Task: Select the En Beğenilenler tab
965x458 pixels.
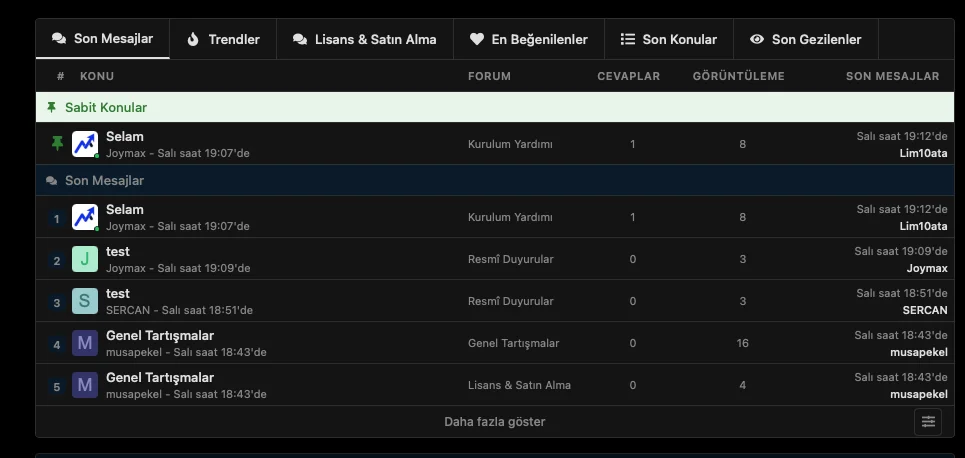Action: pyautogui.click(x=528, y=40)
